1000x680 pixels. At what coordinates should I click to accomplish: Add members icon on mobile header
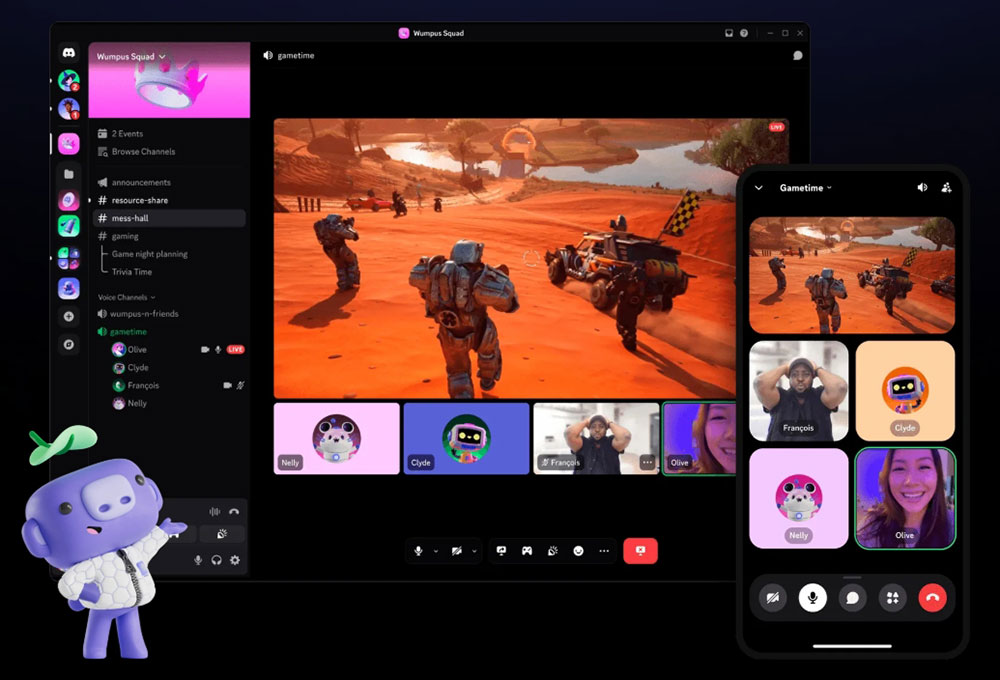[x=946, y=188]
